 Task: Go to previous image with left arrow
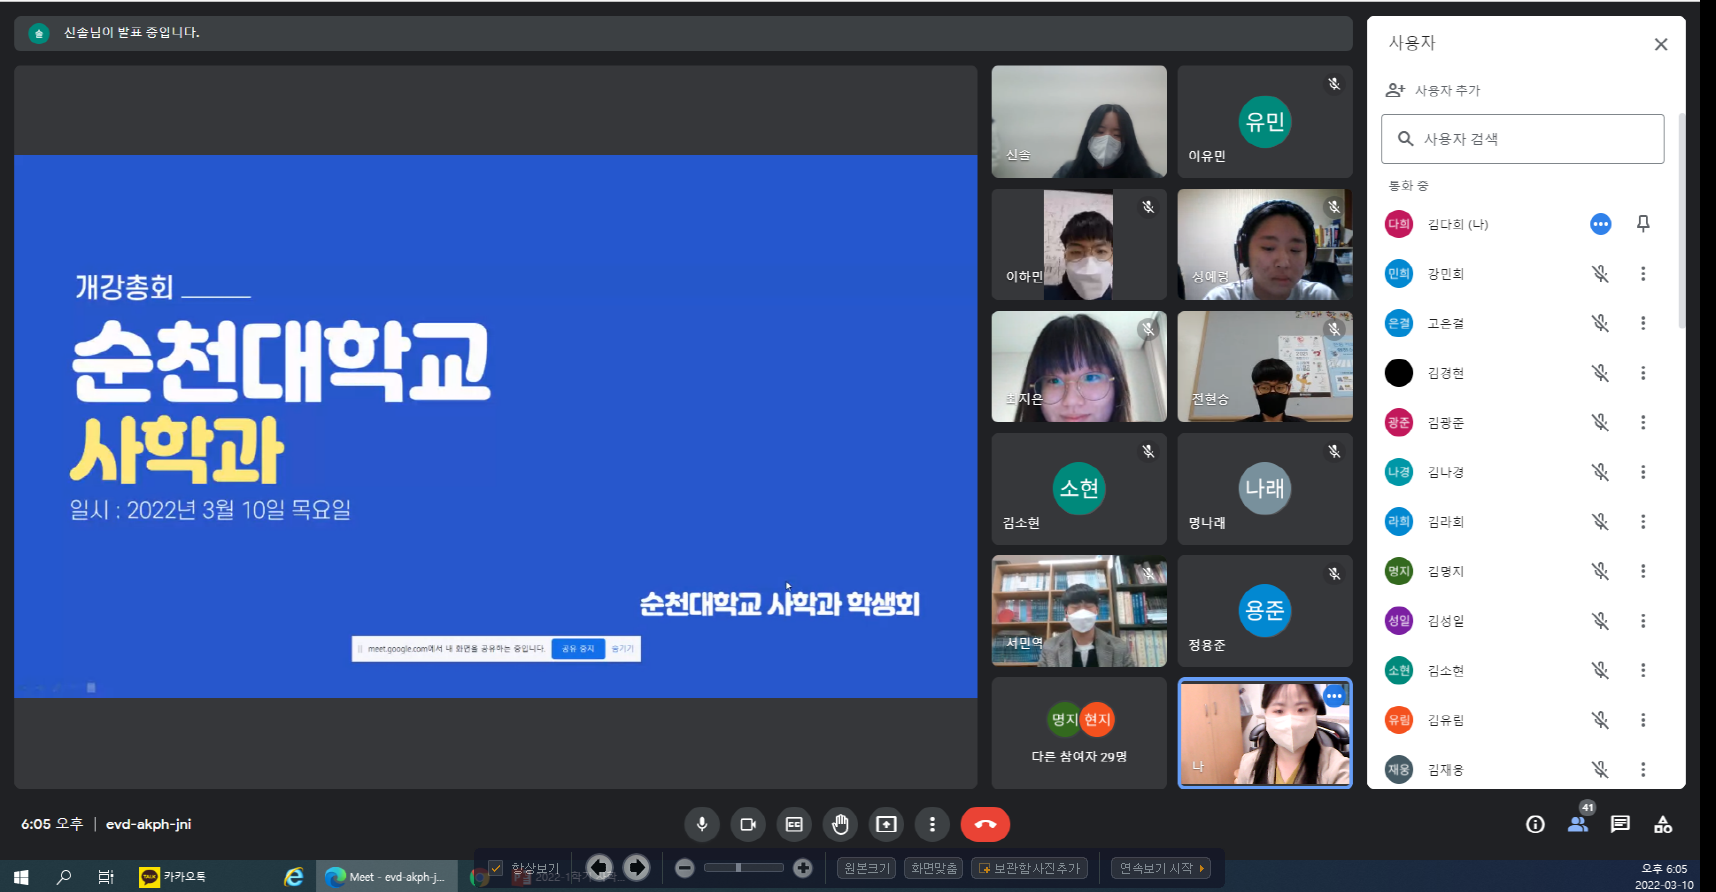point(599,867)
